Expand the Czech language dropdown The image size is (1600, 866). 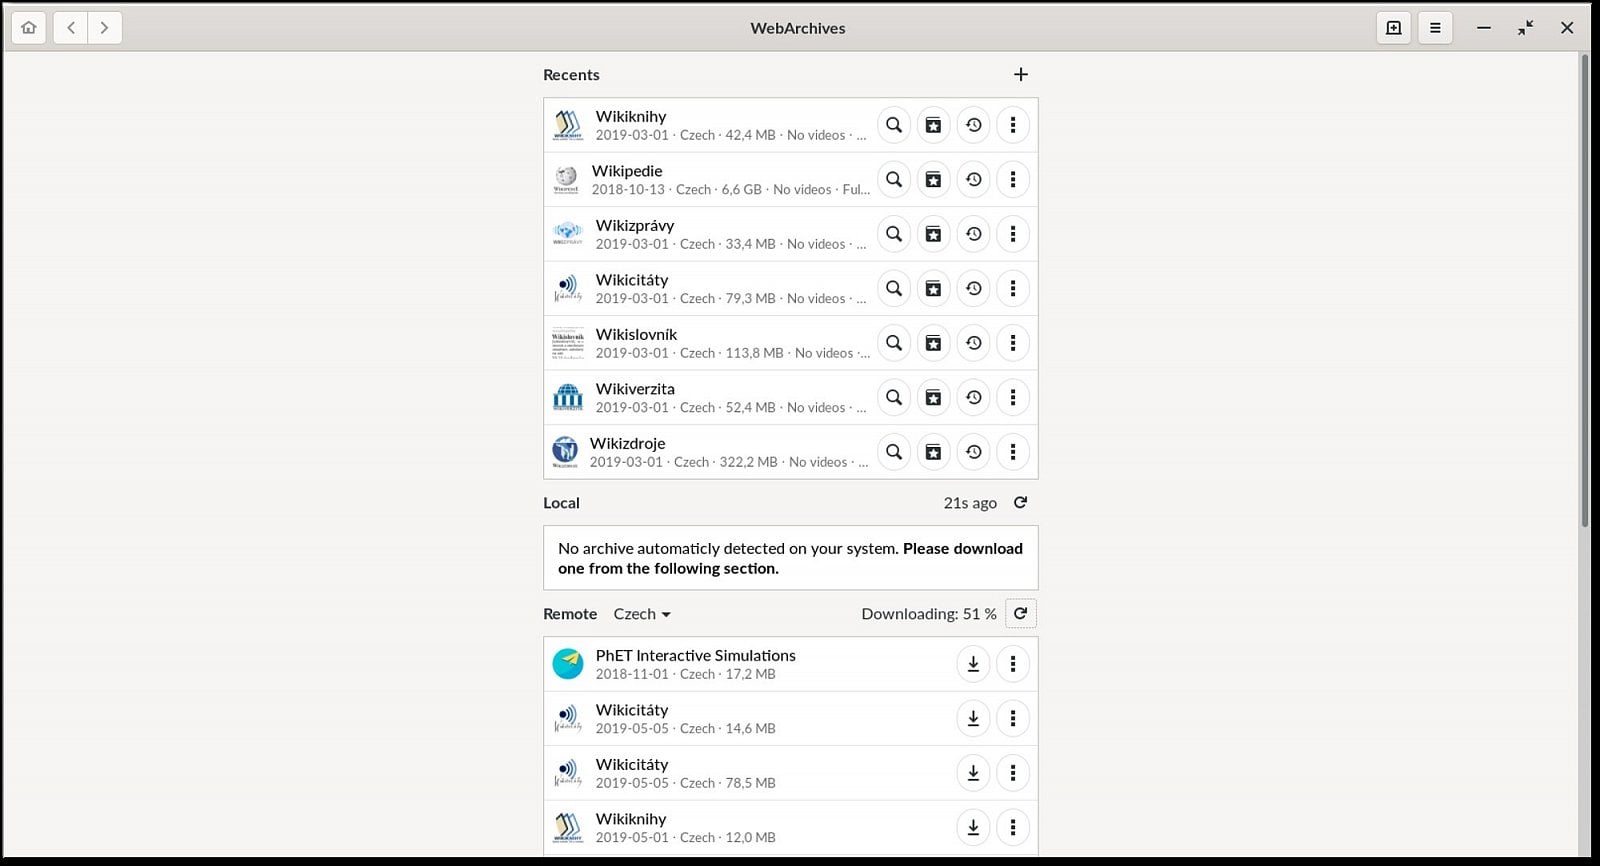[x=642, y=614]
